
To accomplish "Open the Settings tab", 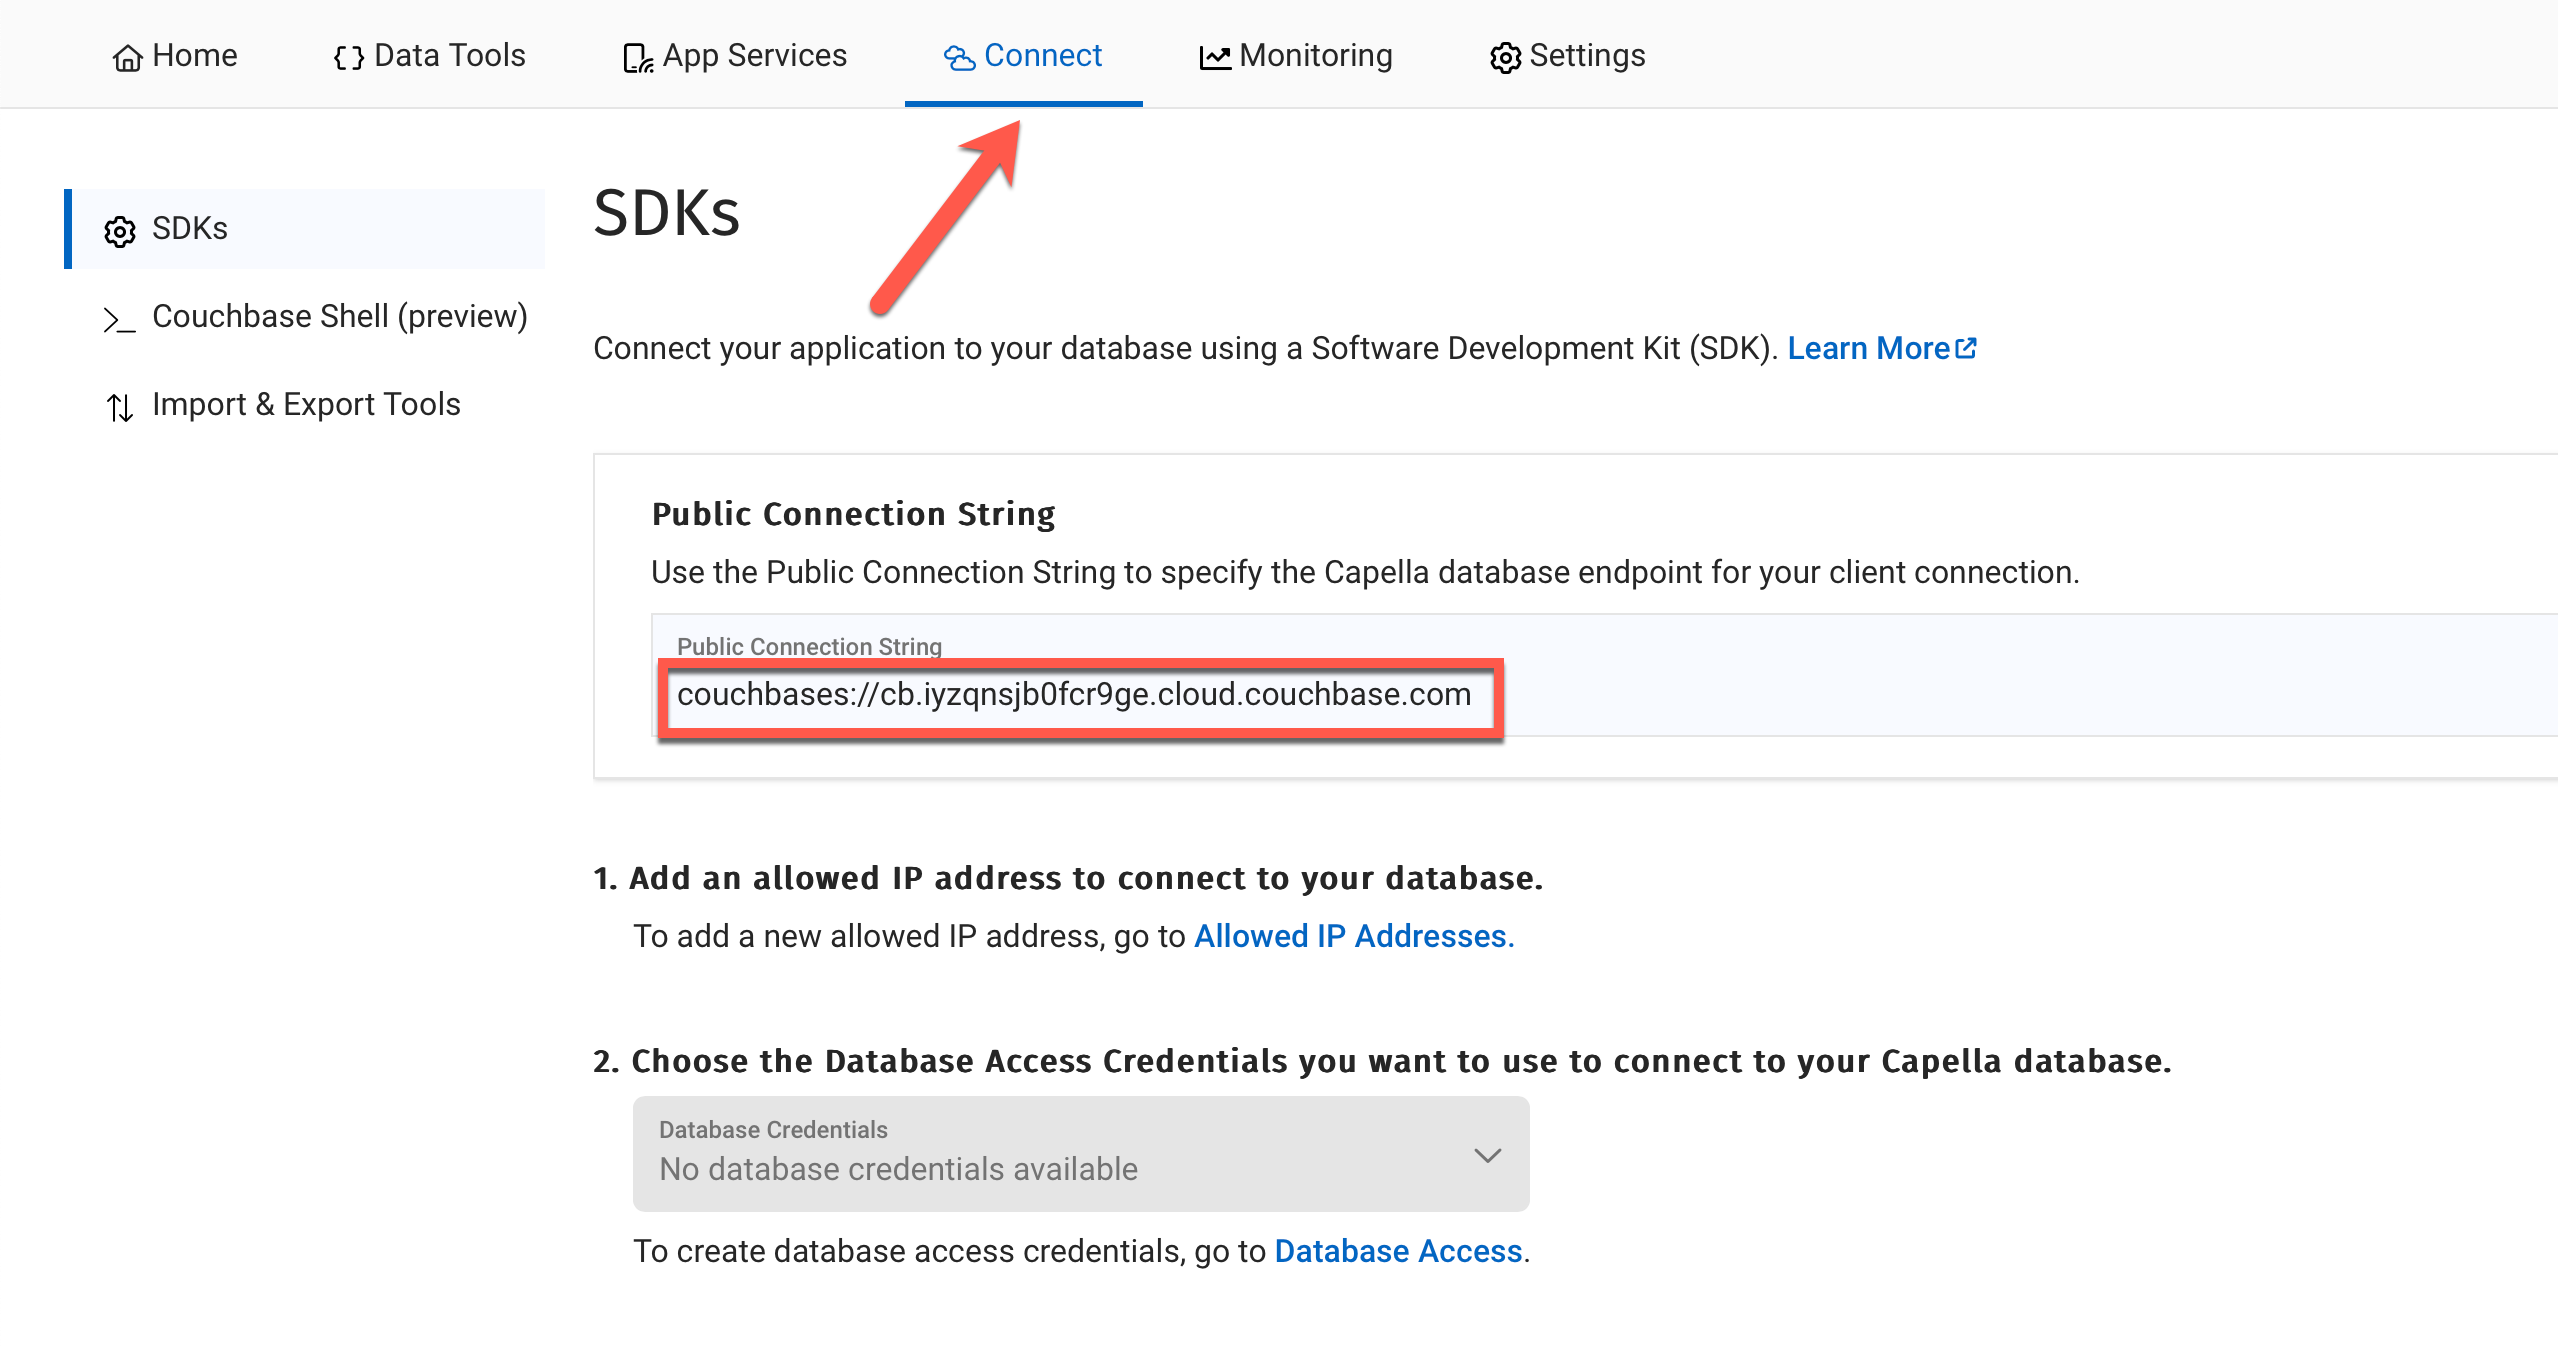I will point(1567,55).
